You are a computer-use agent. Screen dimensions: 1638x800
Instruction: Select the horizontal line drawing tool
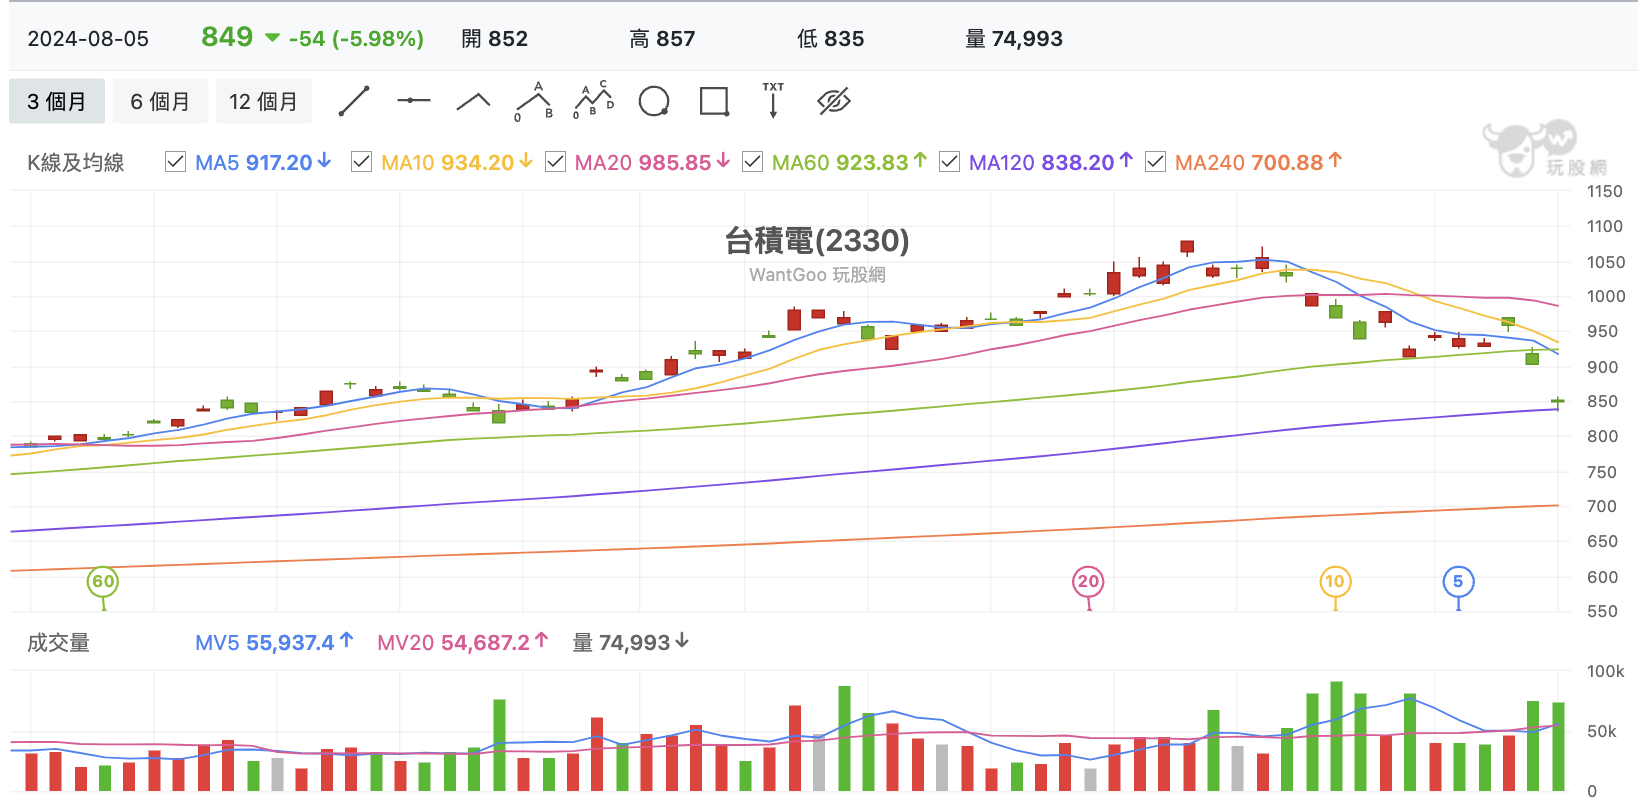click(414, 101)
